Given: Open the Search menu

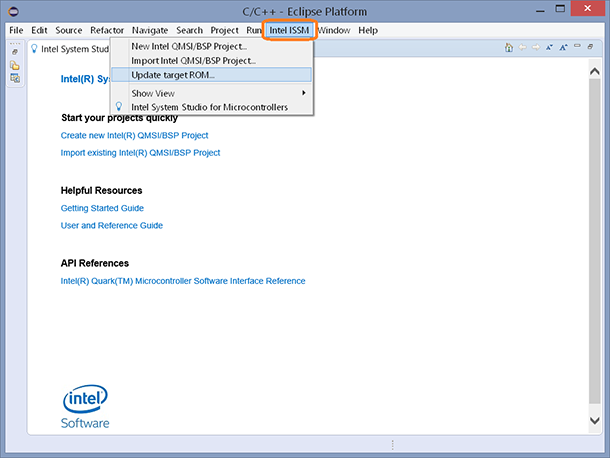Looking at the screenshot, I should (x=189, y=30).
